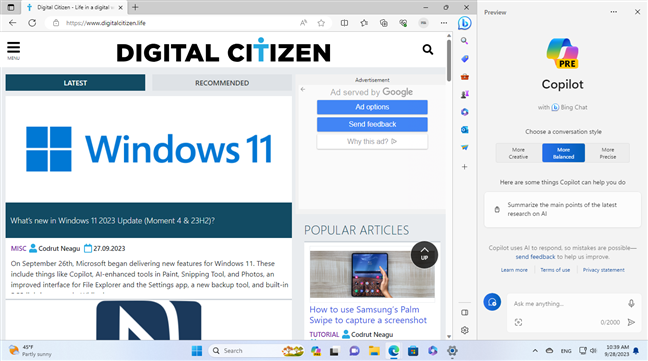Open Copilot pane more options
This screenshot has height=361, width=648.
pyautogui.click(x=614, y=12)
